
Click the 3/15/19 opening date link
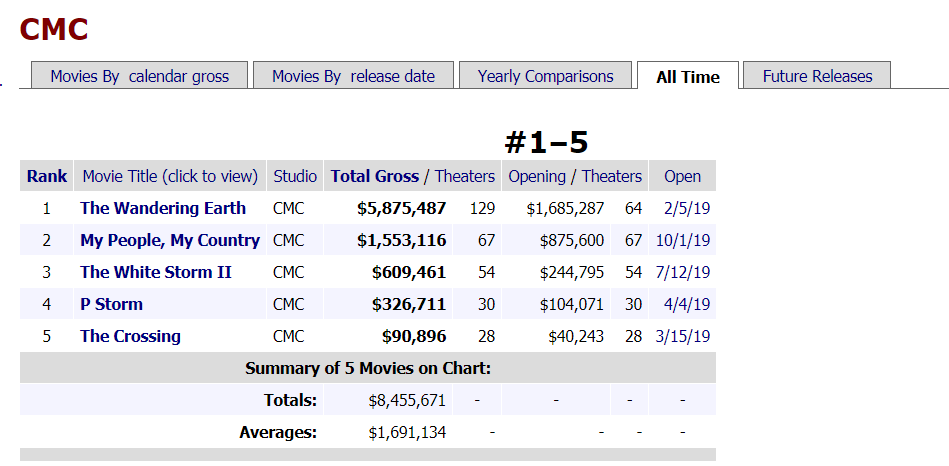[683, 336]
